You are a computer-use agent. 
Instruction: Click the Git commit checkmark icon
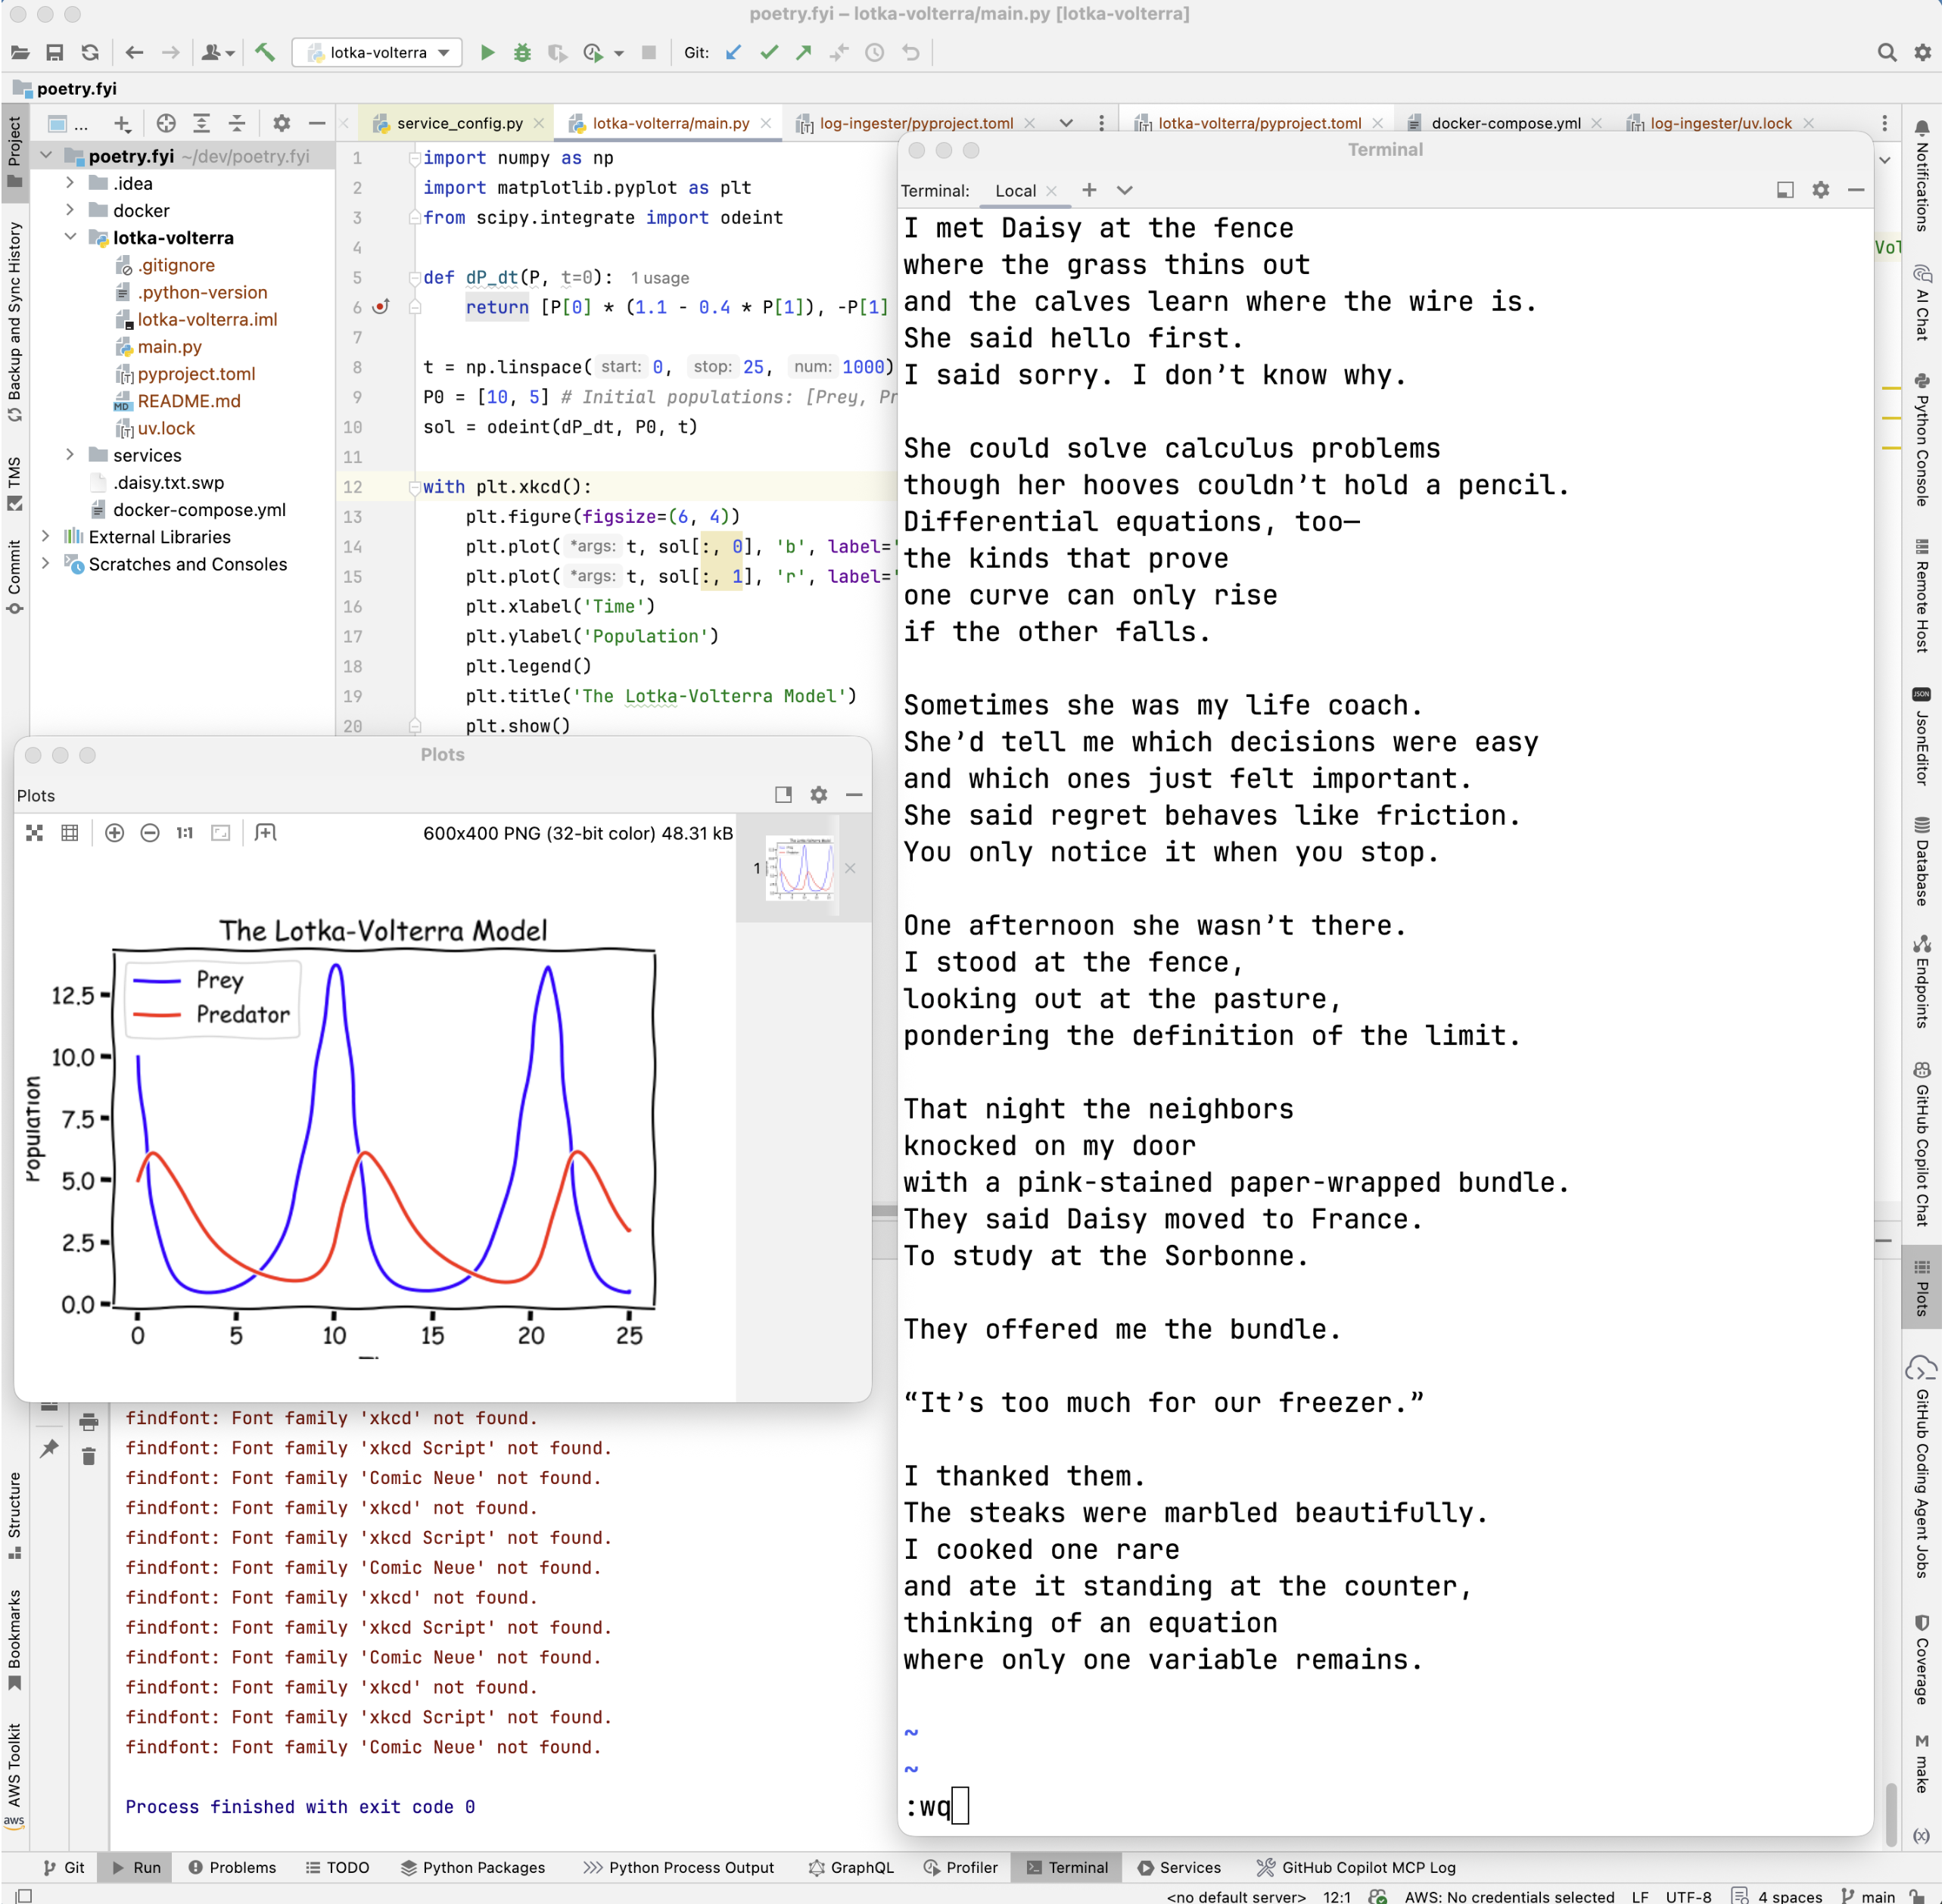pos(769,52)
